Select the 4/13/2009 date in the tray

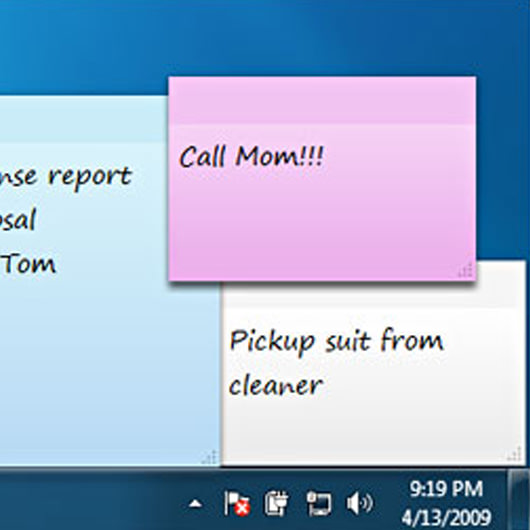[x=446, y=517]
